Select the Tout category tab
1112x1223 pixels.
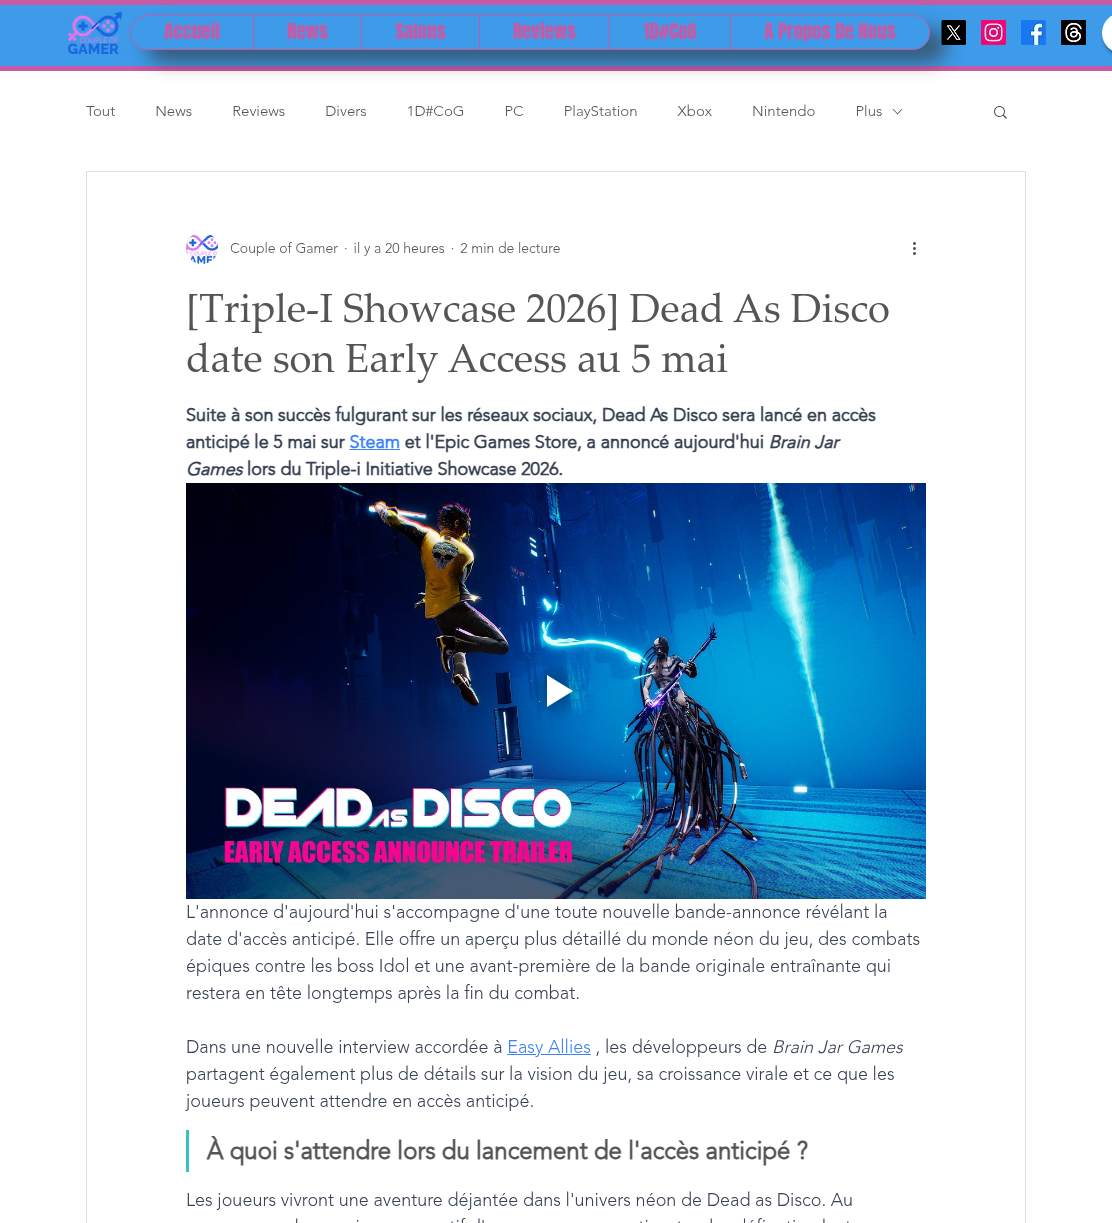[x=101, y=111]
